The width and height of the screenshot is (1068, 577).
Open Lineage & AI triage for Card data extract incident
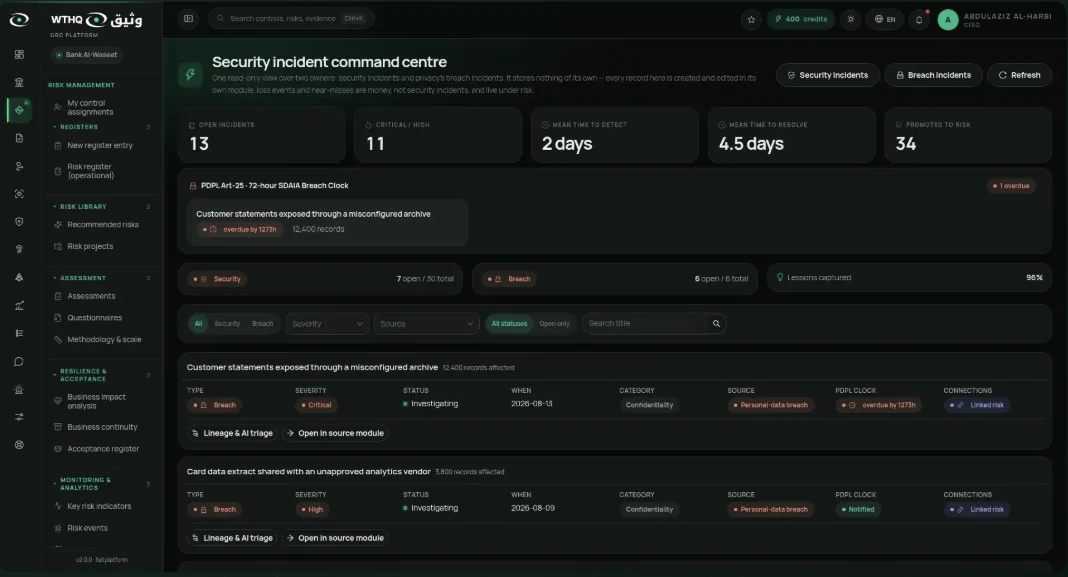tap(232, 538)
